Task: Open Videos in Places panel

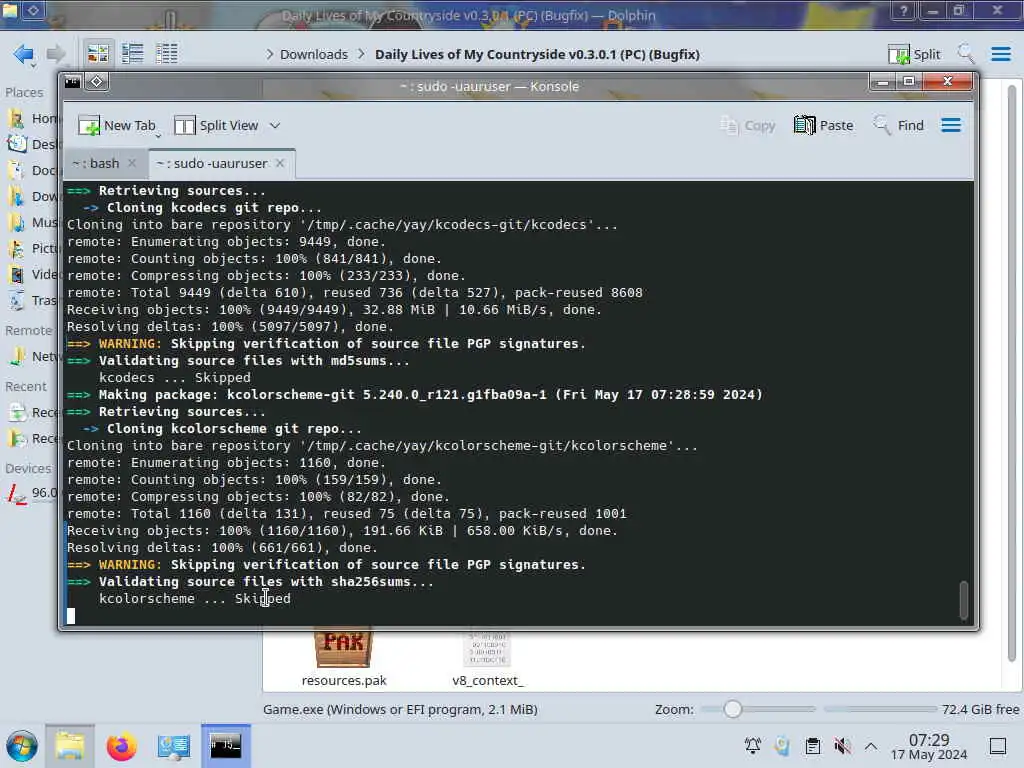Action: coord(31,274)
